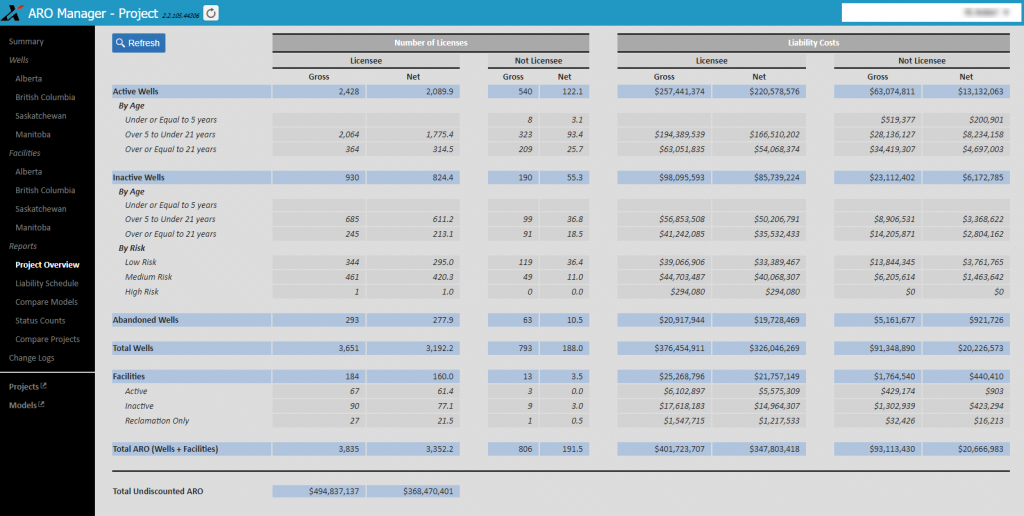Open the external-link icon next to Models
Screen dimensions: 1024x516
pyautogui.click(x=41, y=404)
